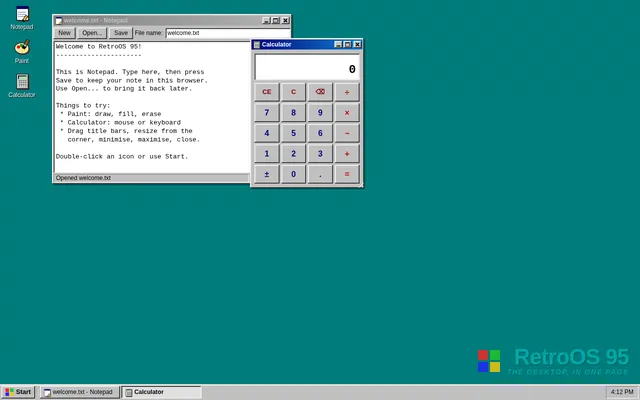Click the taskbar clock showing 4:12 PM
Screen dimensions: 640x400
(x=622, y=392)
